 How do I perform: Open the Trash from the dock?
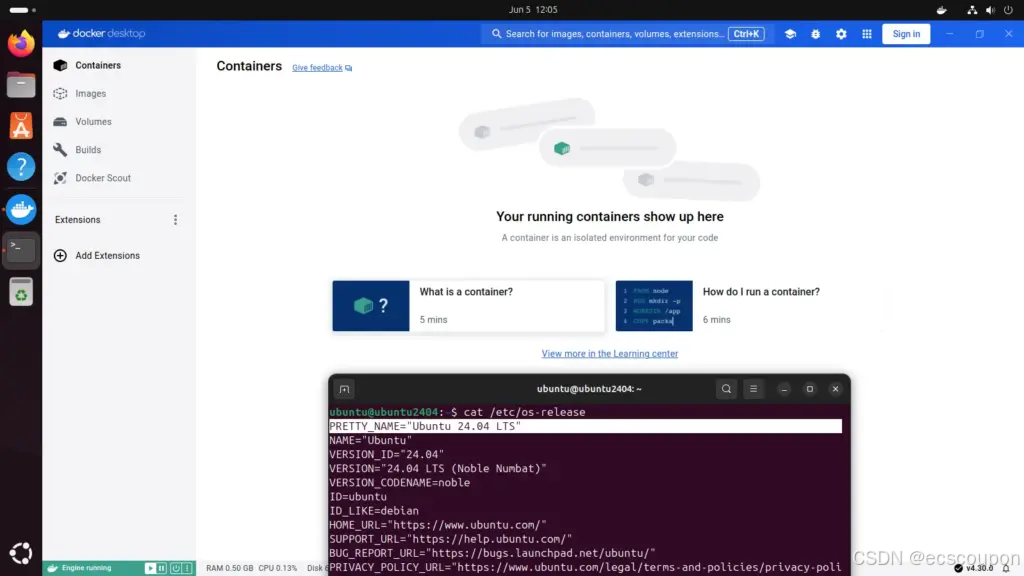tap(21, 292)
